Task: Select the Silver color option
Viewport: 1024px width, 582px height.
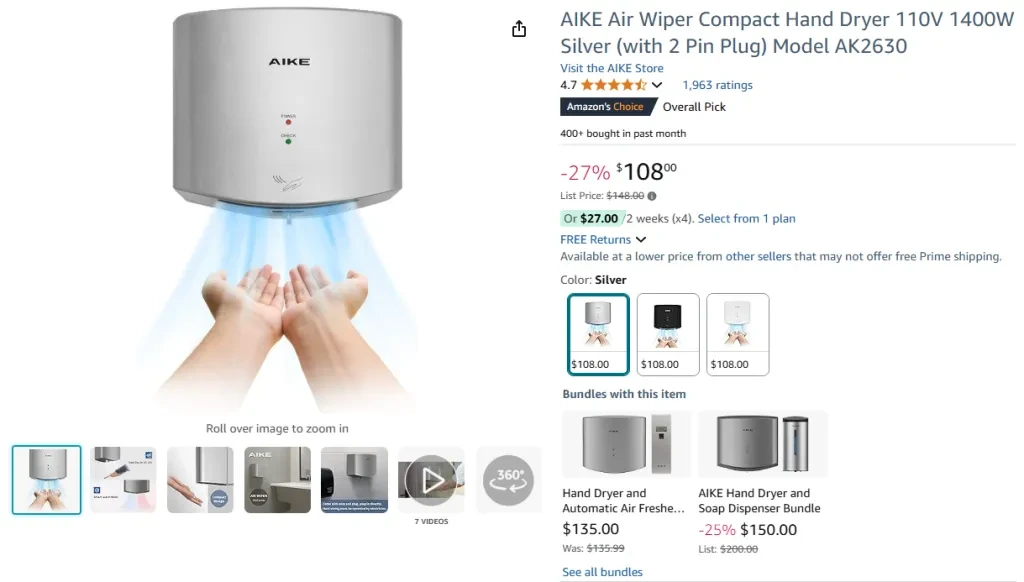Action: (598, 334)
